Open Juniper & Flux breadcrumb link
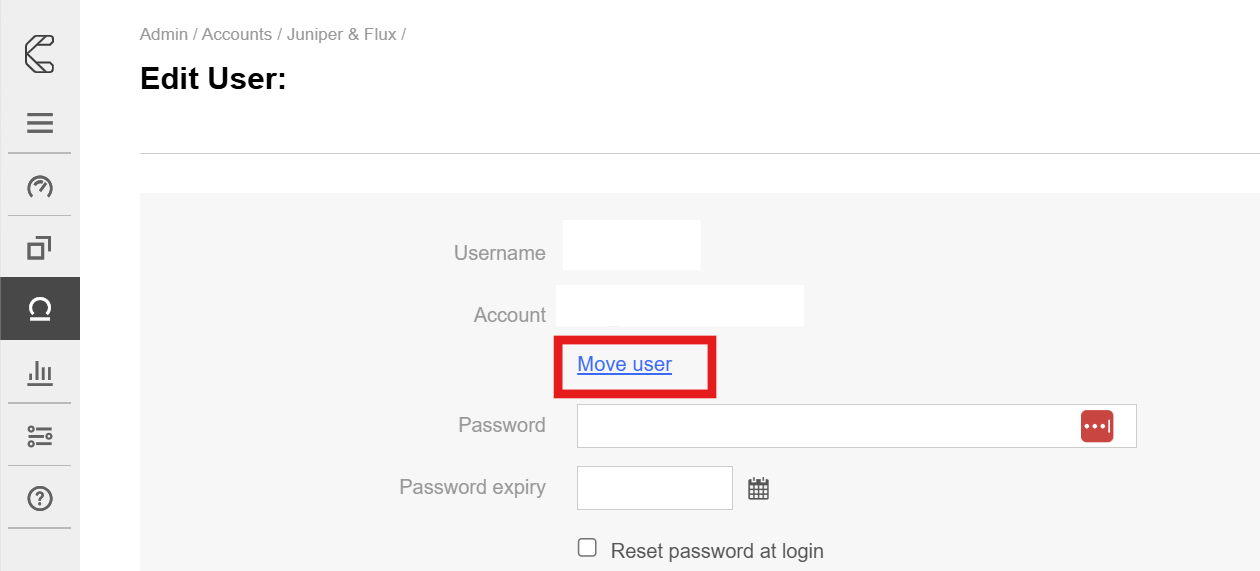 [341, 34]
